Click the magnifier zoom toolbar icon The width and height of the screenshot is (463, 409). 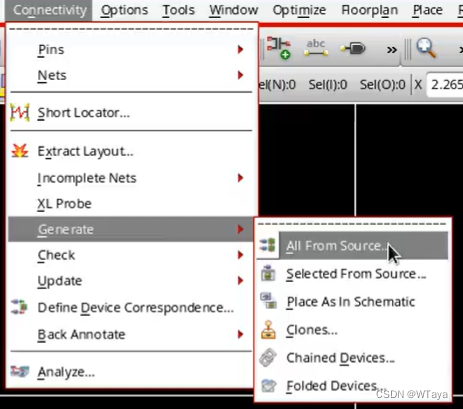426,48
